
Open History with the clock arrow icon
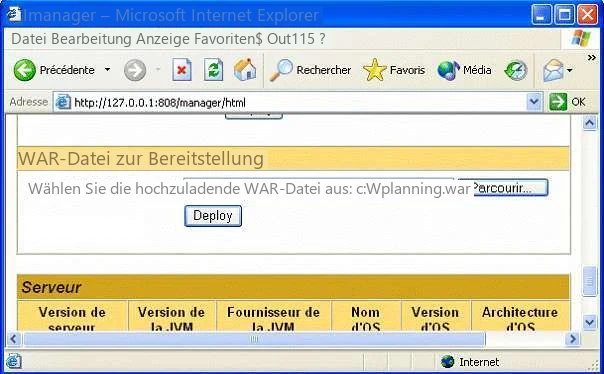point(516,70)
